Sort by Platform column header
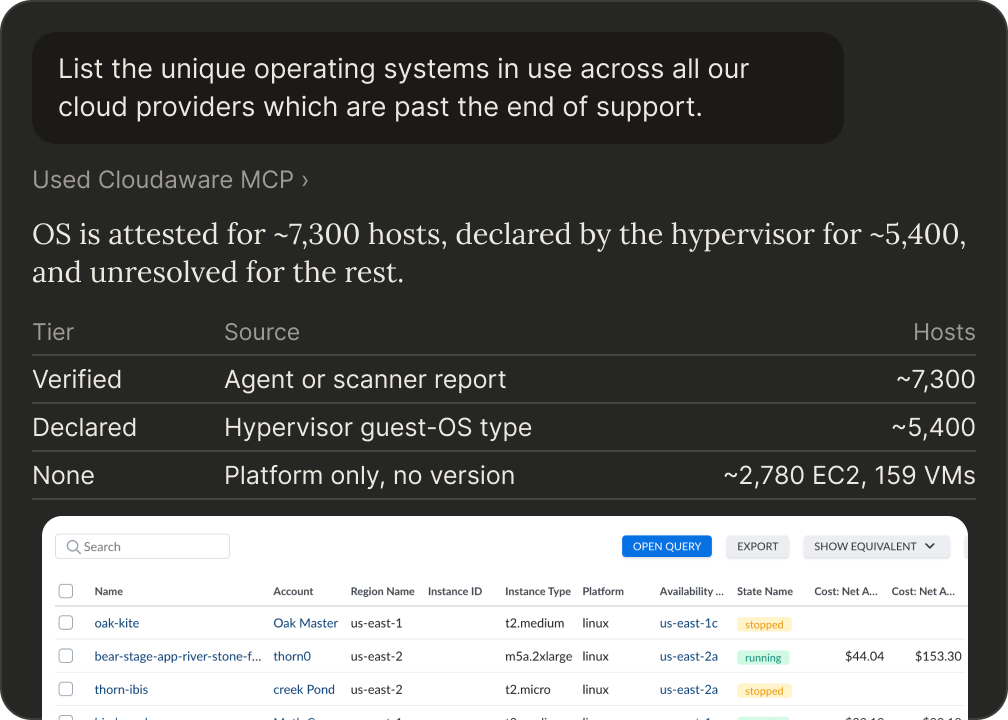This screenshot has width=1008, height=720. [603, 591]
